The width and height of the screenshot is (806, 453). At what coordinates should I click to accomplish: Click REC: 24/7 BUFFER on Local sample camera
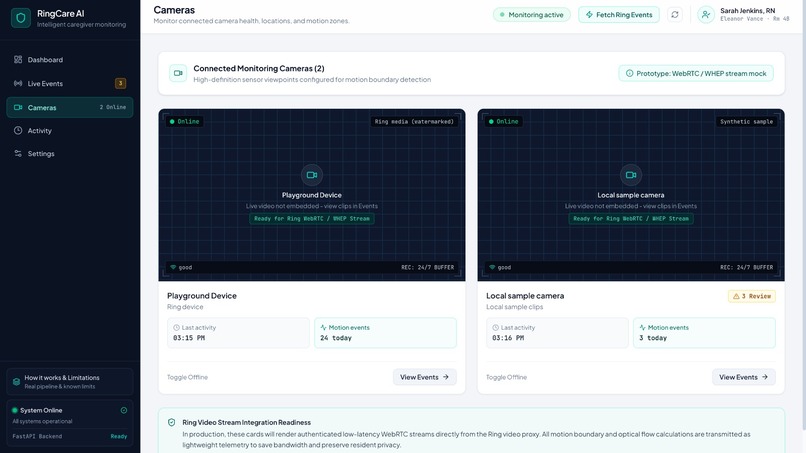coord(747,267)
